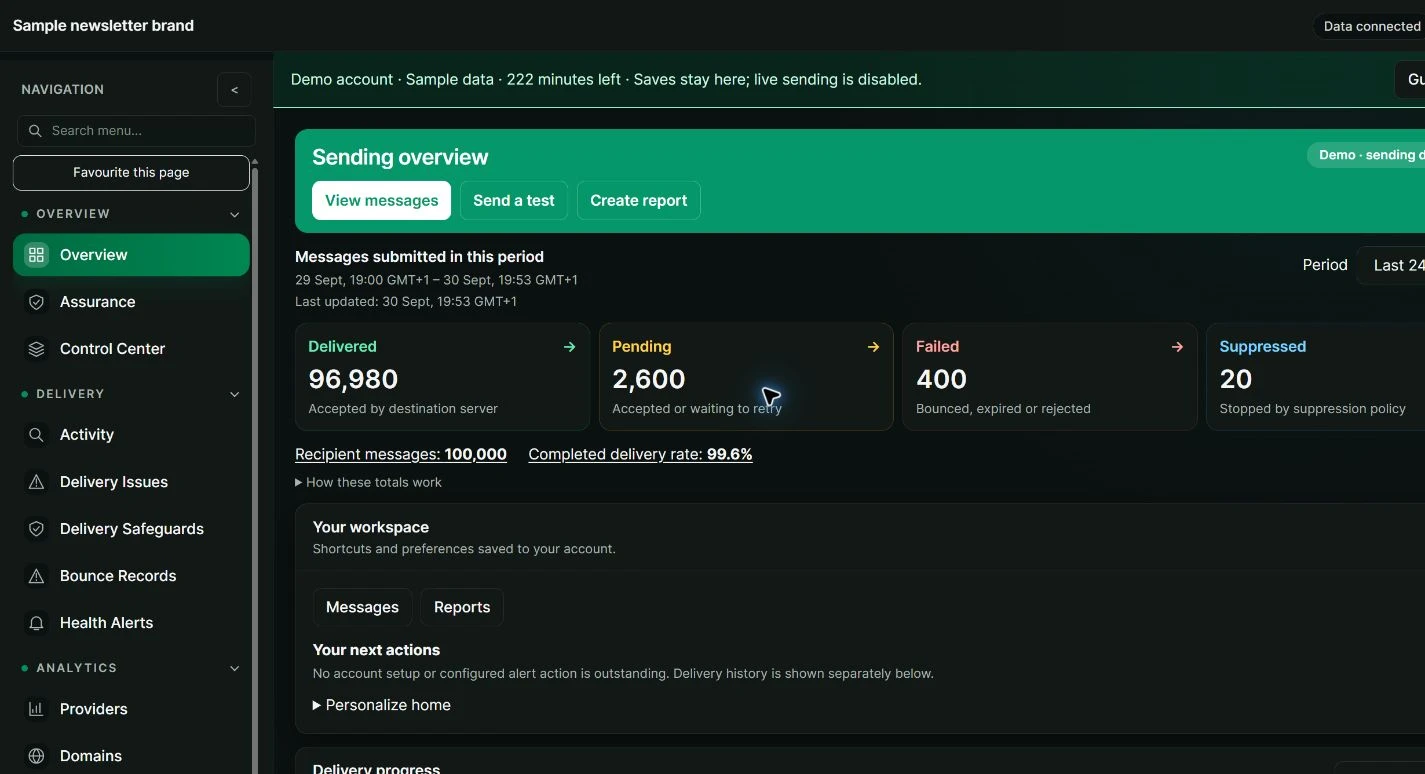
Task: Open the Reports workspace shortcut
Action: 462,607
